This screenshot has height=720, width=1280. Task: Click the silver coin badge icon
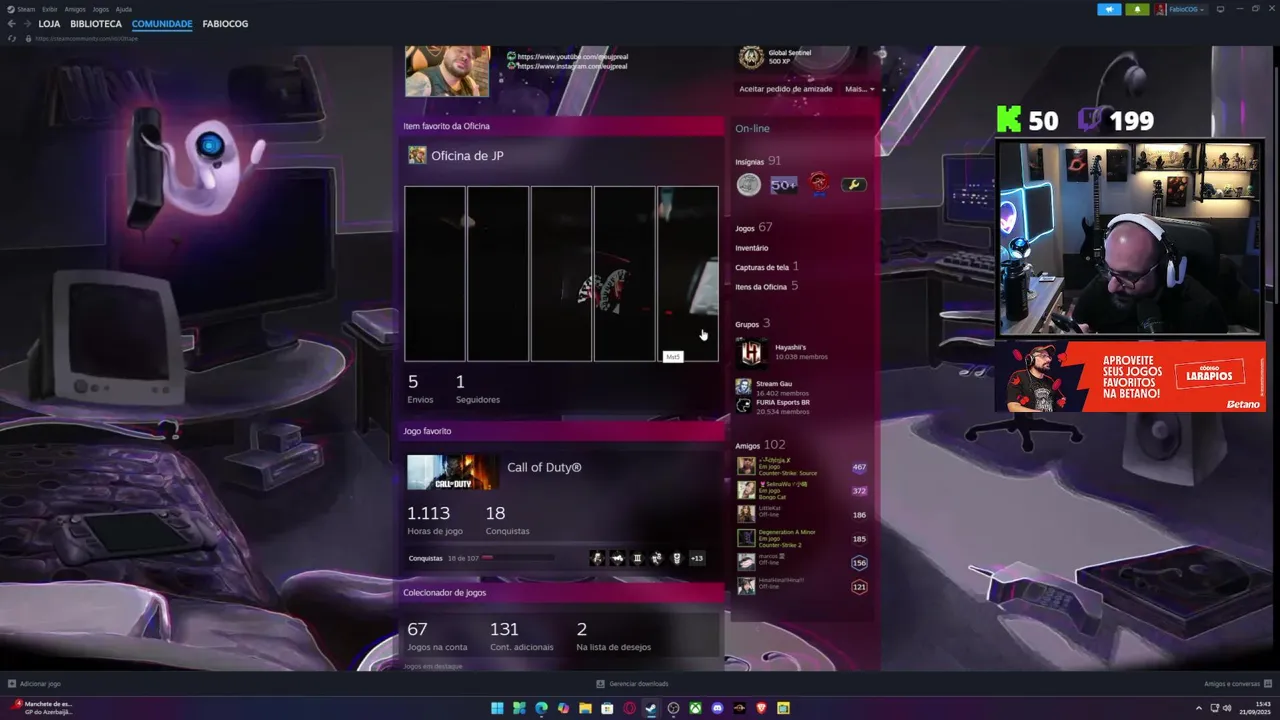(749, 184)
